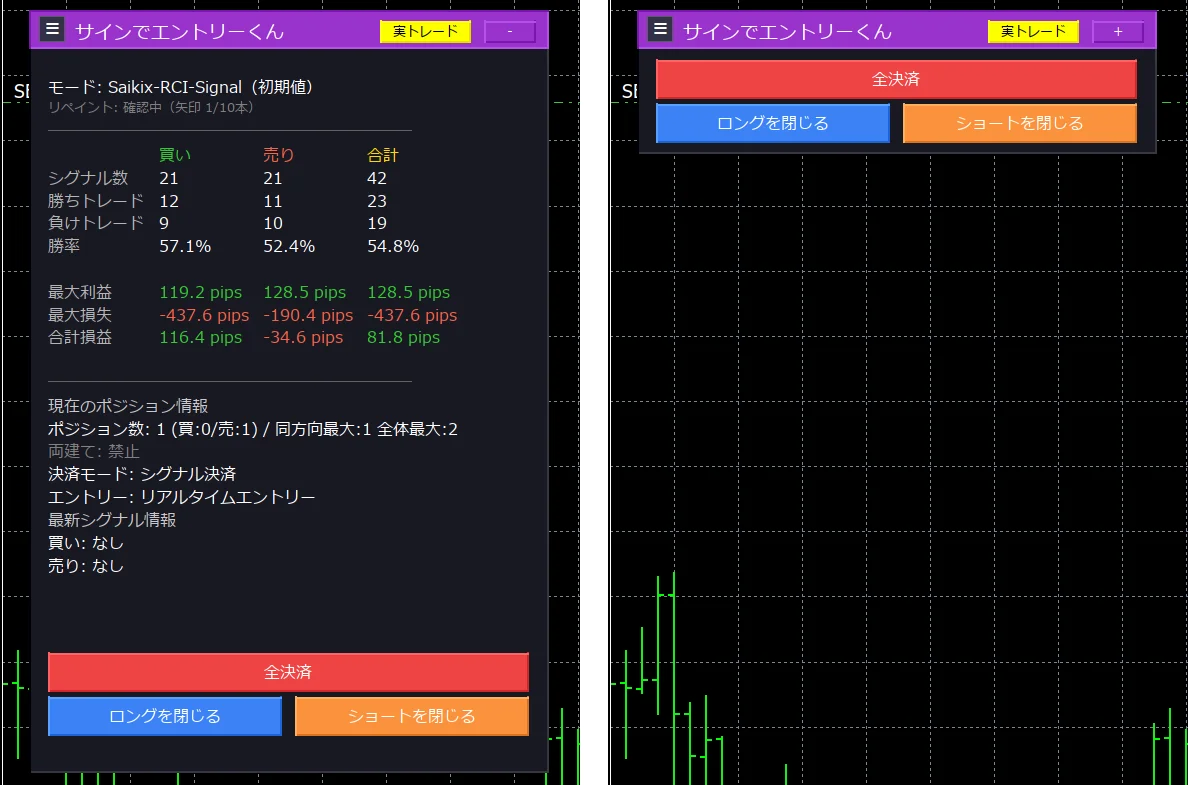Click blue ロングを閉じる button in right panel
Screen dimensions: 1188x785
coord(773,124)
